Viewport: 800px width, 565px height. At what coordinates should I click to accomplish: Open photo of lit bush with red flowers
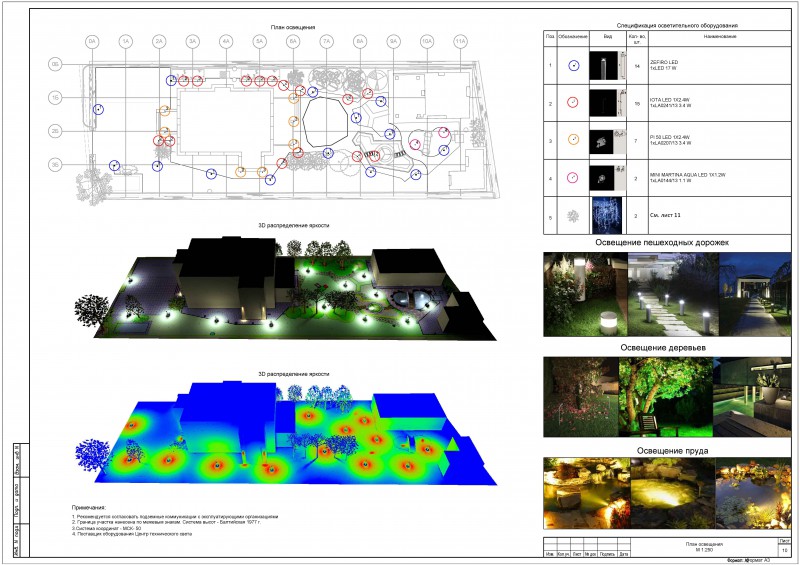(581, 397)
